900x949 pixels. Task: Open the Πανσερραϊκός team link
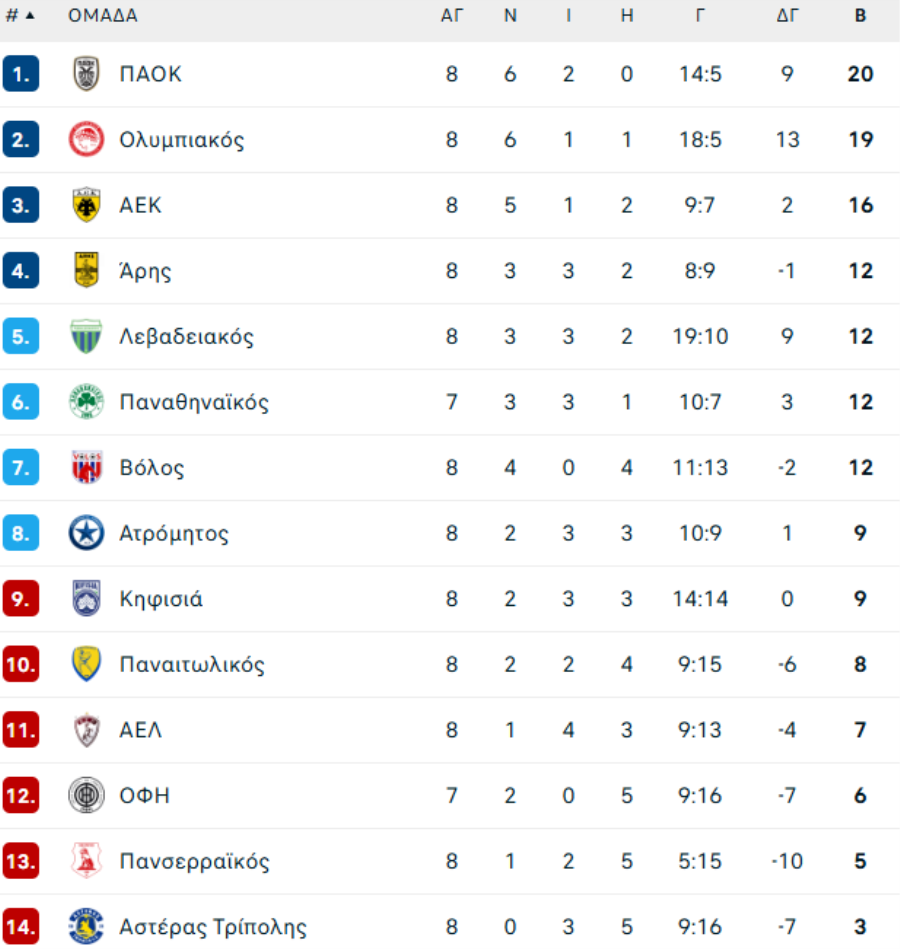(x=194, y=862)
